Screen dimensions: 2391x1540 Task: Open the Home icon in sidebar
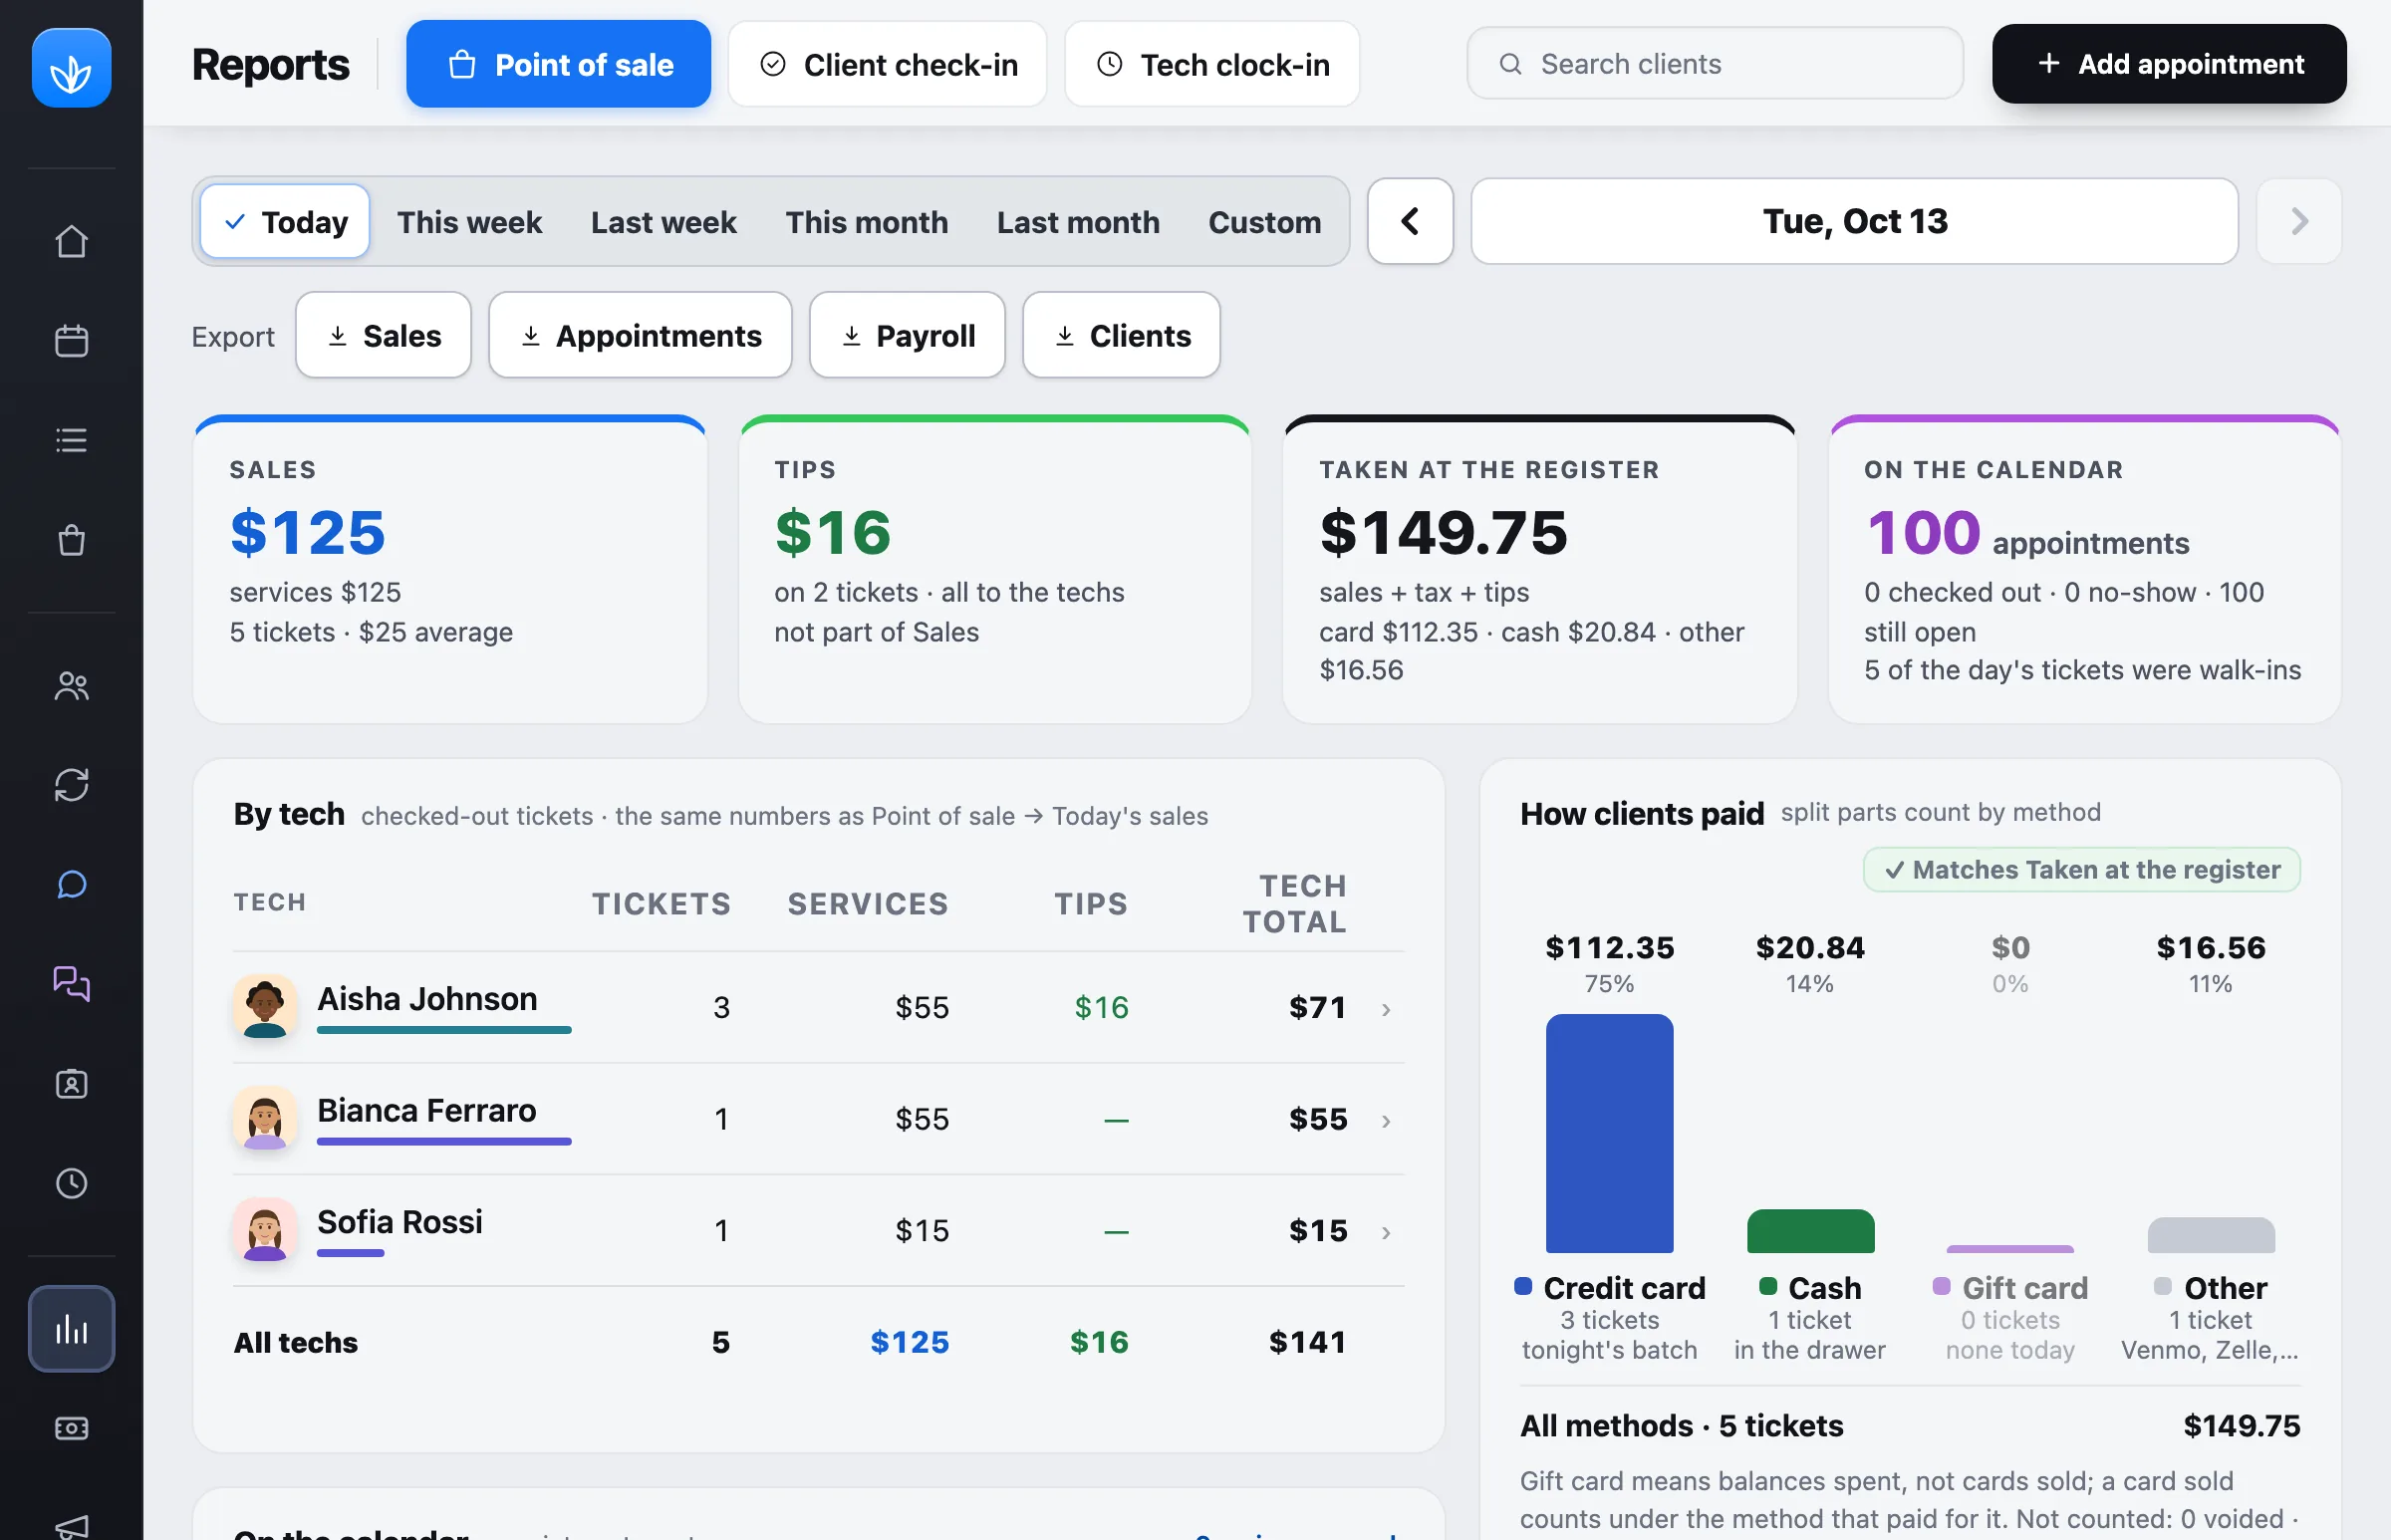[71, 241]
